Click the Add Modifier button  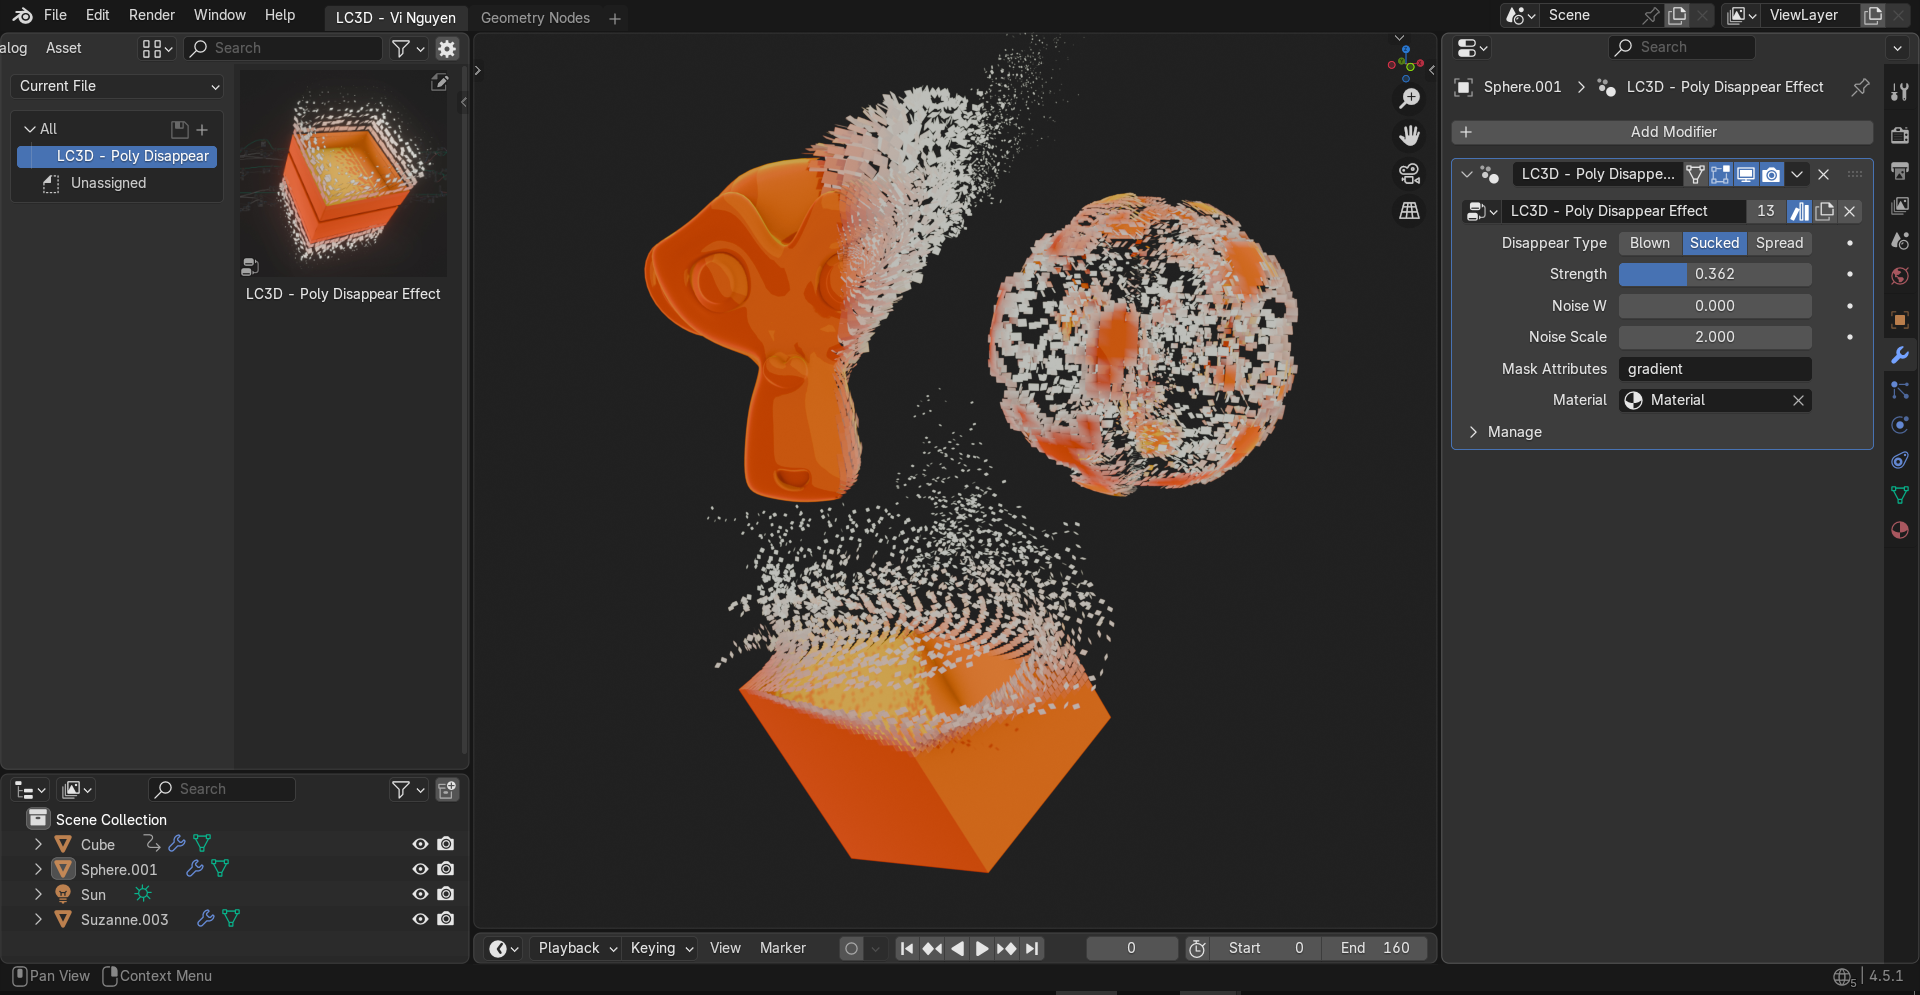tap(1662, 132)
